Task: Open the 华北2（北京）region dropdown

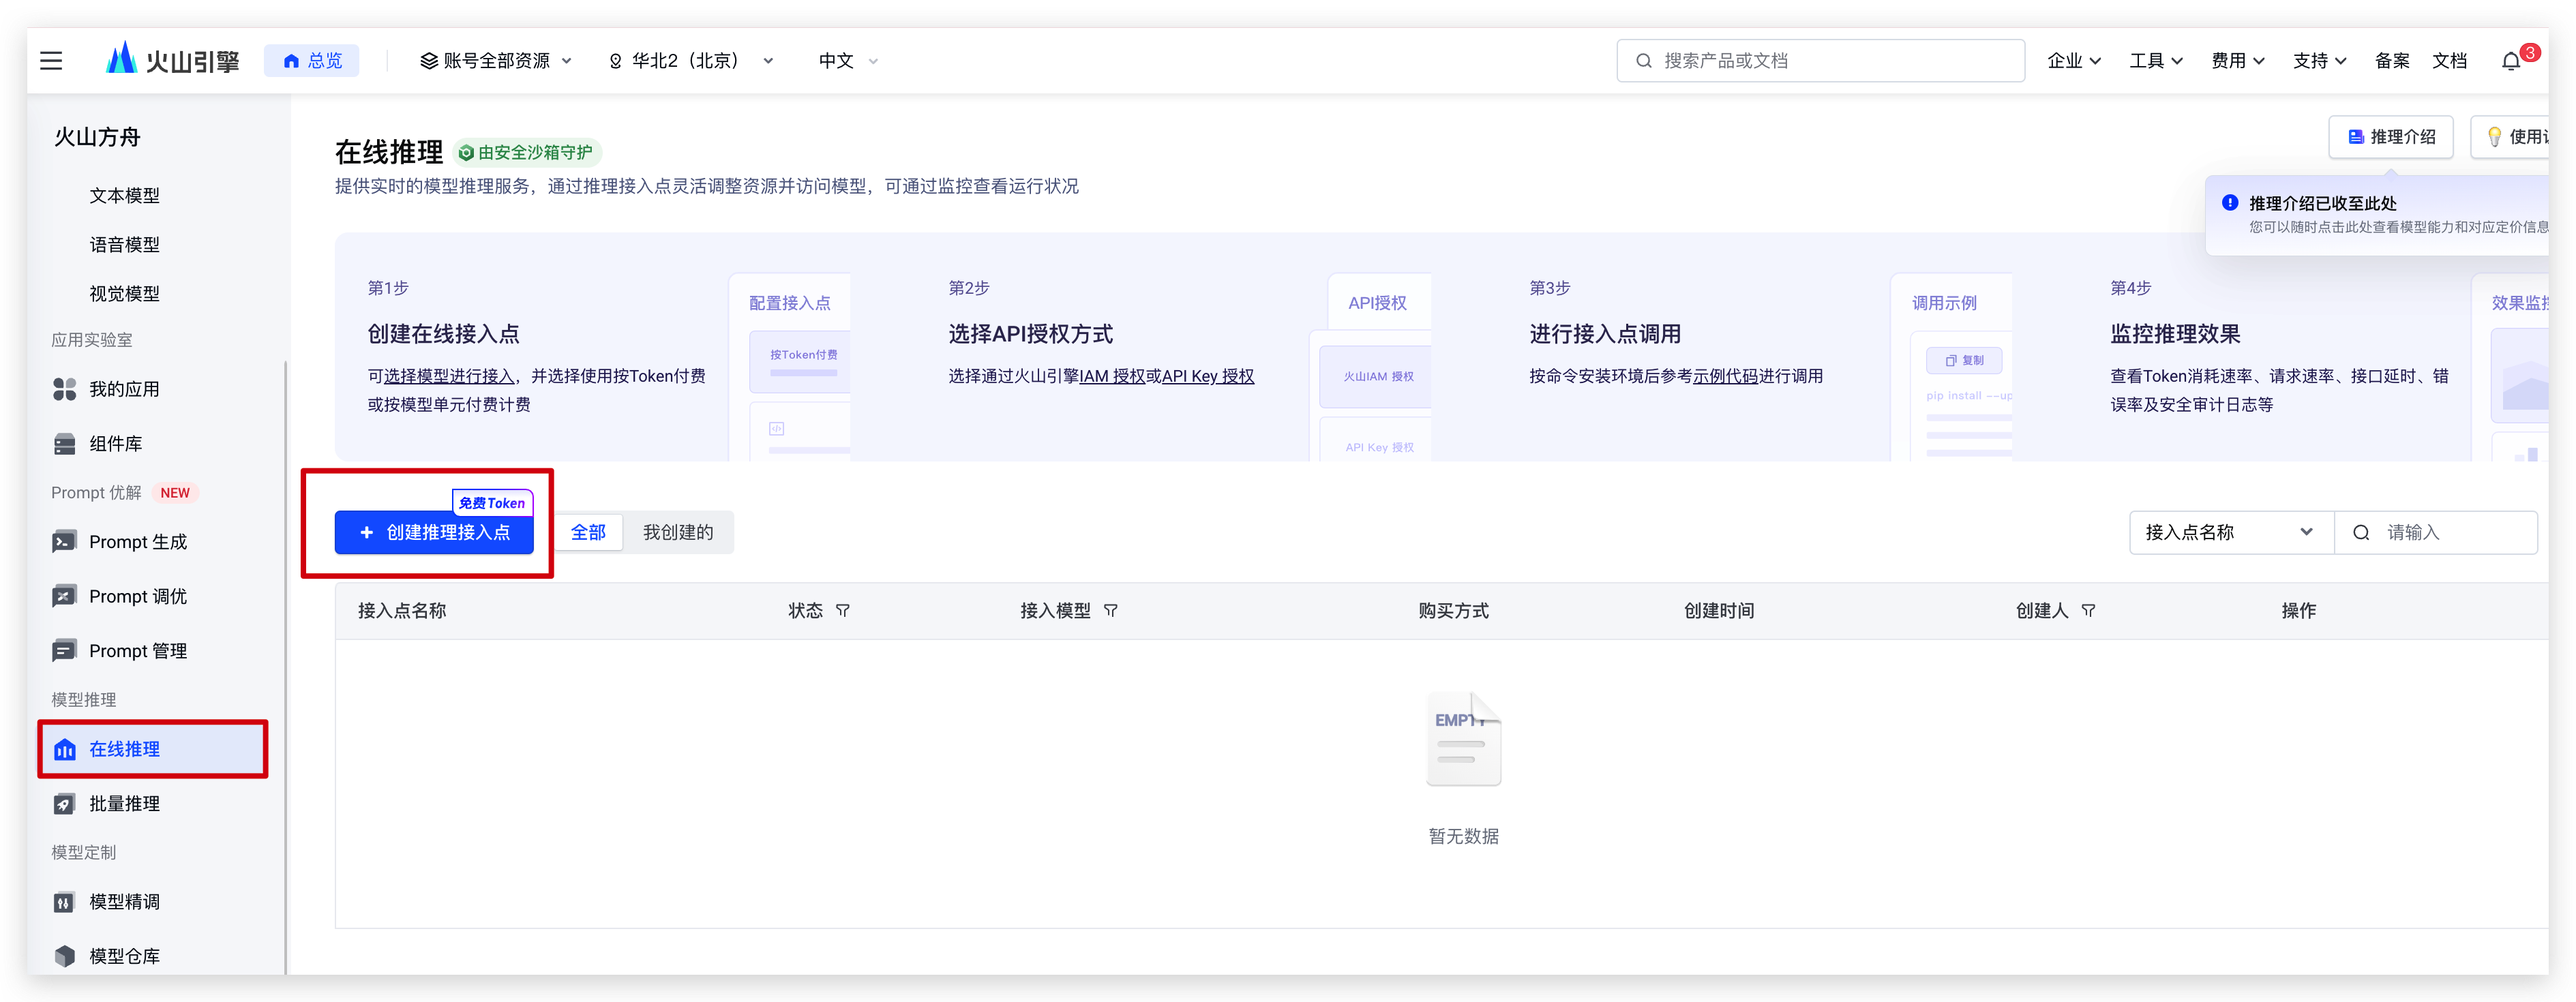Action: pyautogui.click(x=691, y=61)
